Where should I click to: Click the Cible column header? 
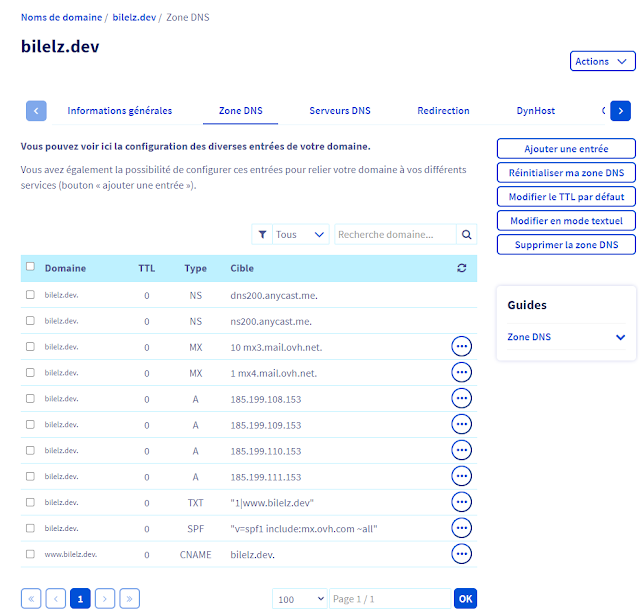coord(242,268)
